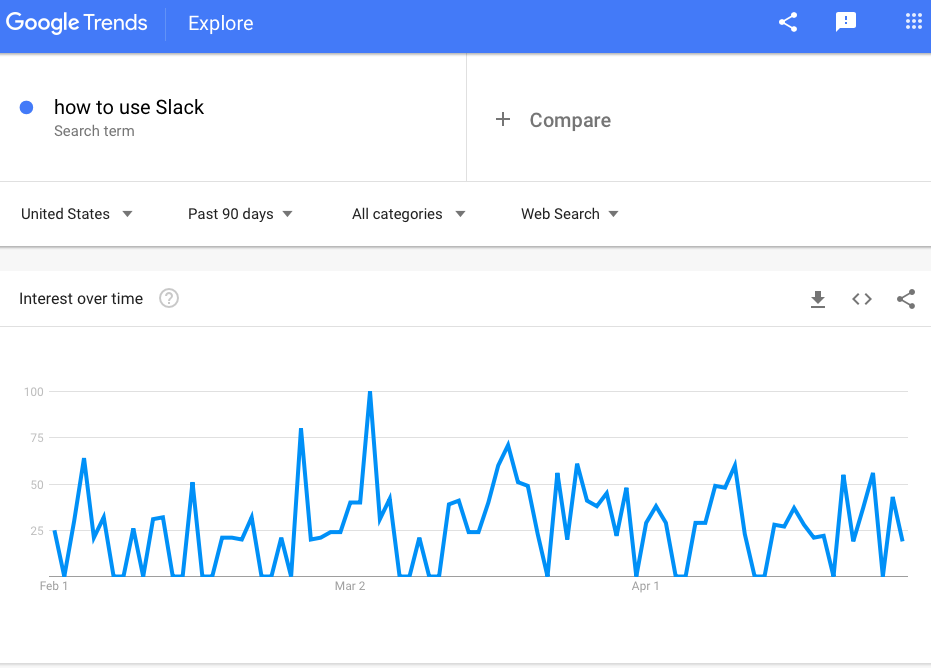Click the Explore header label

click(221, 23)
